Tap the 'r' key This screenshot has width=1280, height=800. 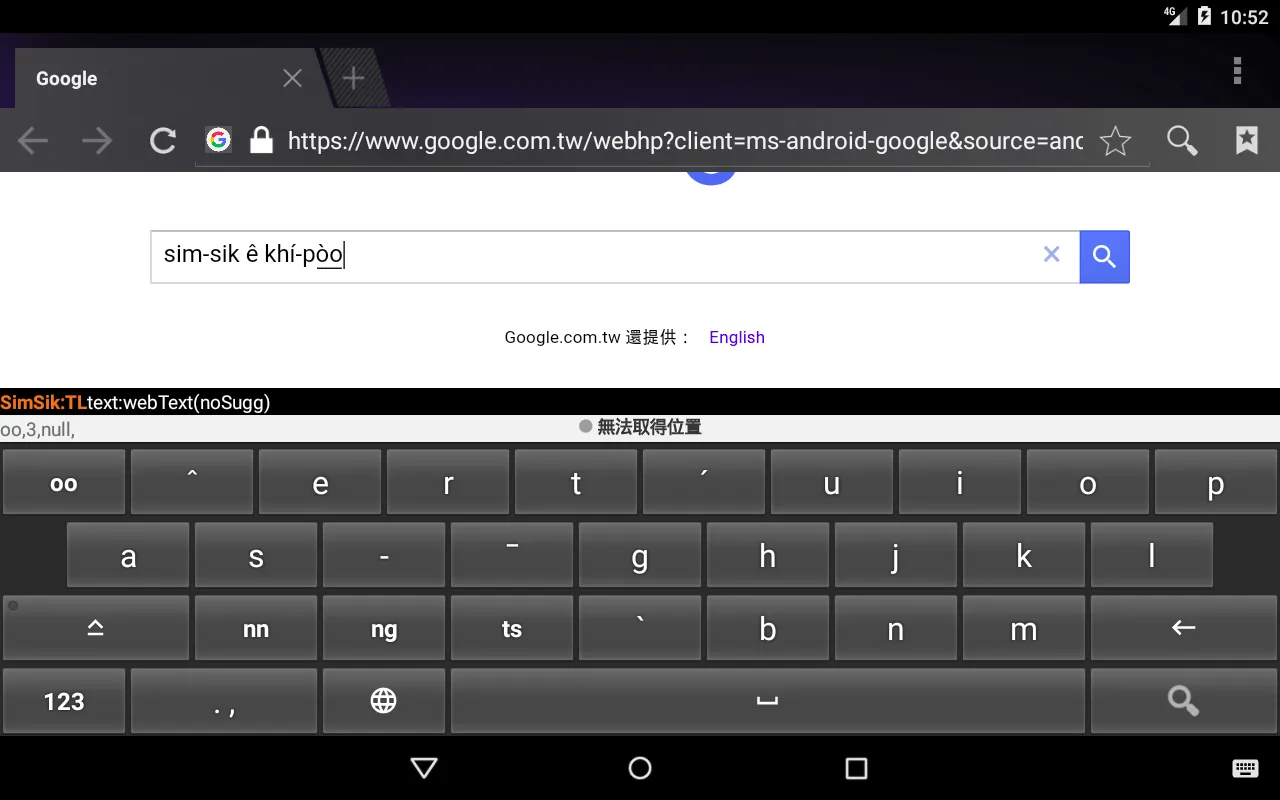pyautogui.click(x=448, y=482)
